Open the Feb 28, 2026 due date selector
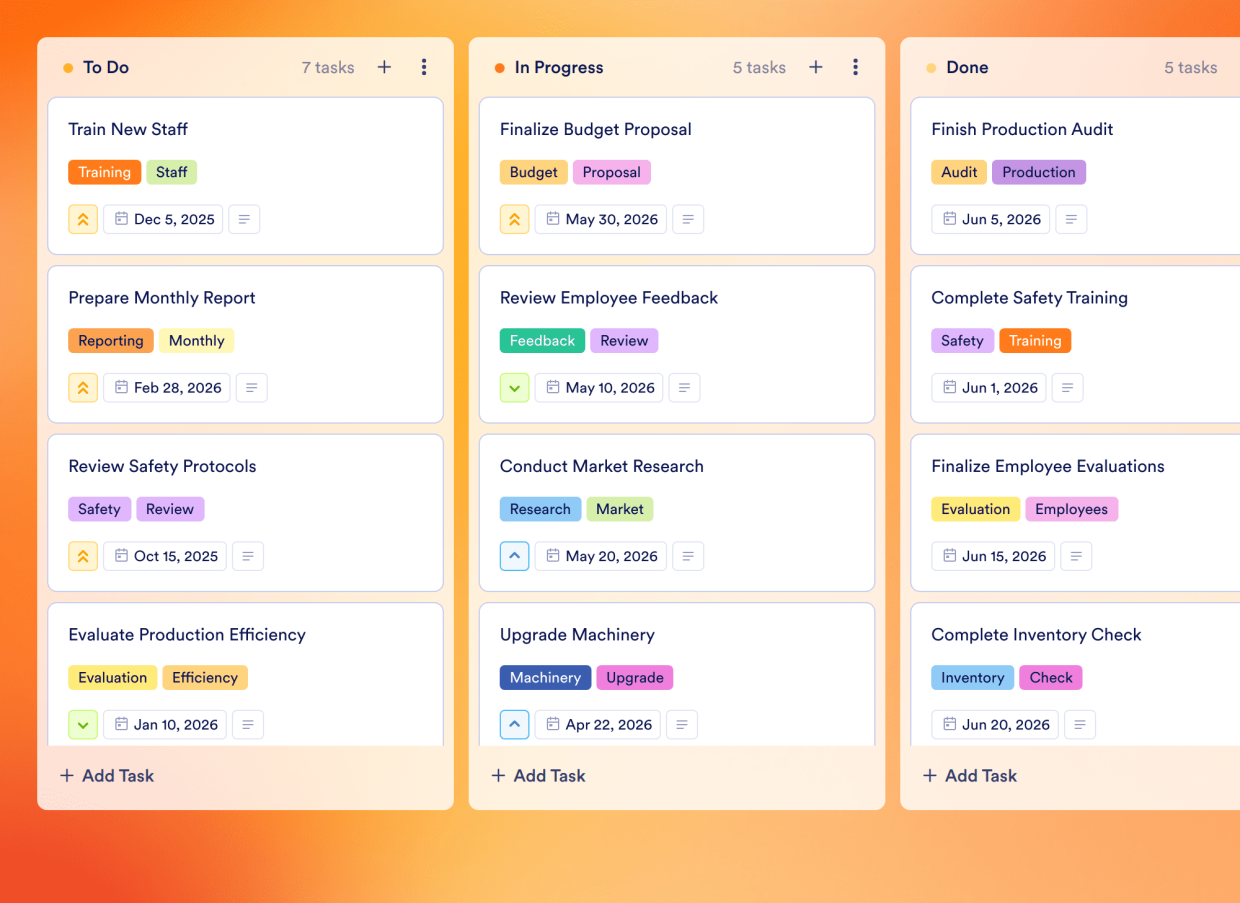The width and height of the screenshot is (1240, 903). click(166, 387)
